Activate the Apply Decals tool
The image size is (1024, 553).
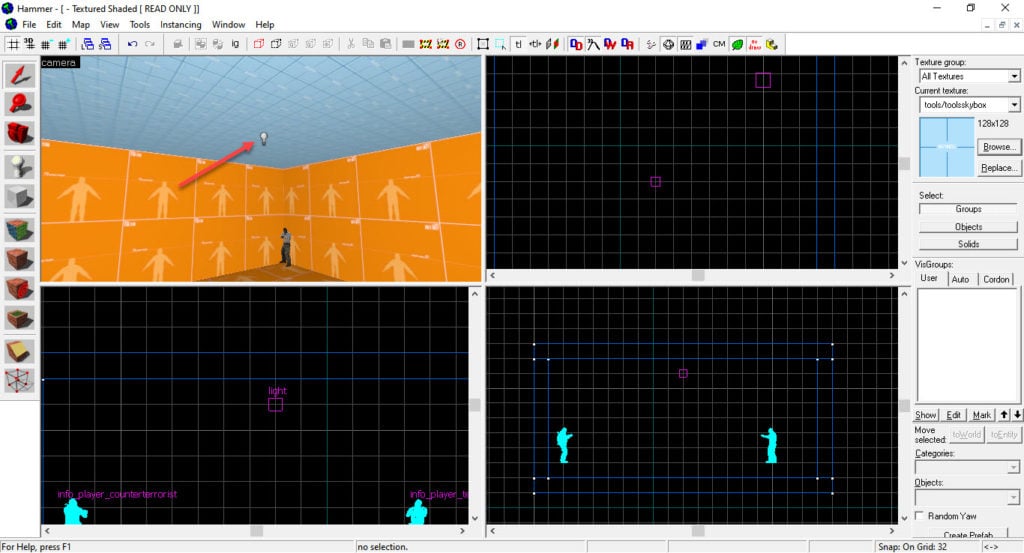20,288
